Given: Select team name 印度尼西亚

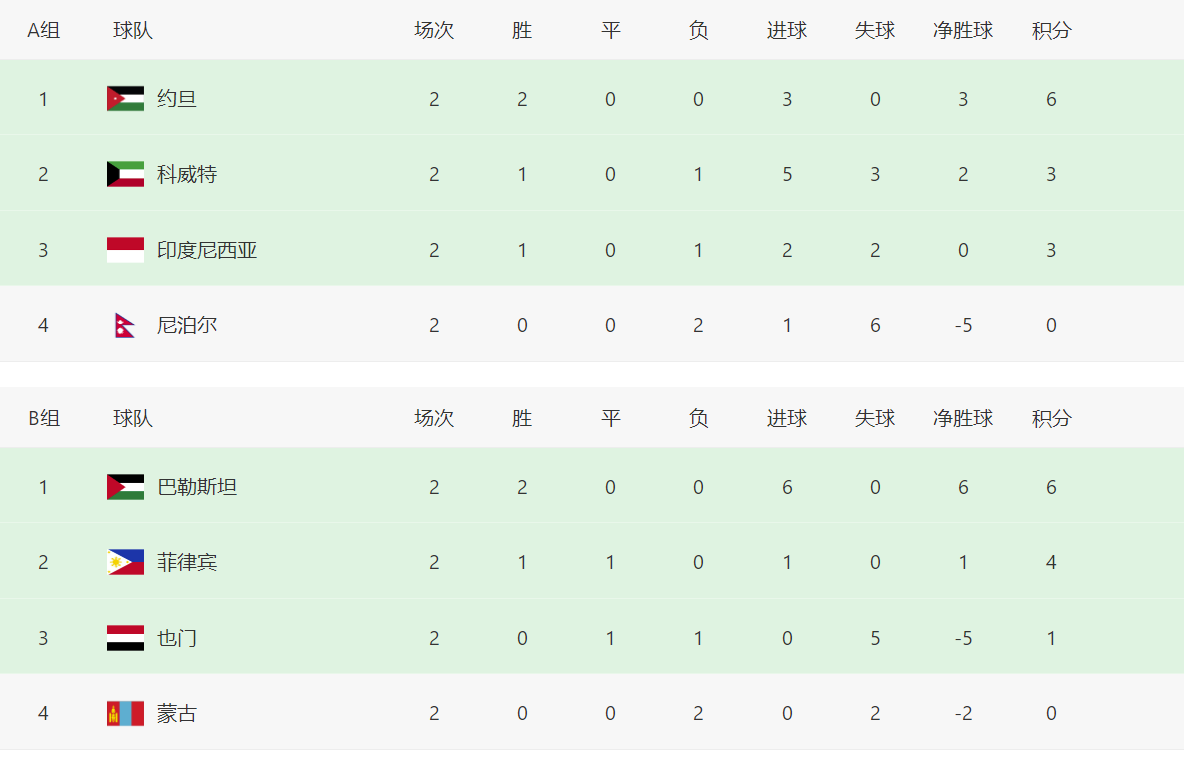Looking at the screenshot, I should coord(207,250).
